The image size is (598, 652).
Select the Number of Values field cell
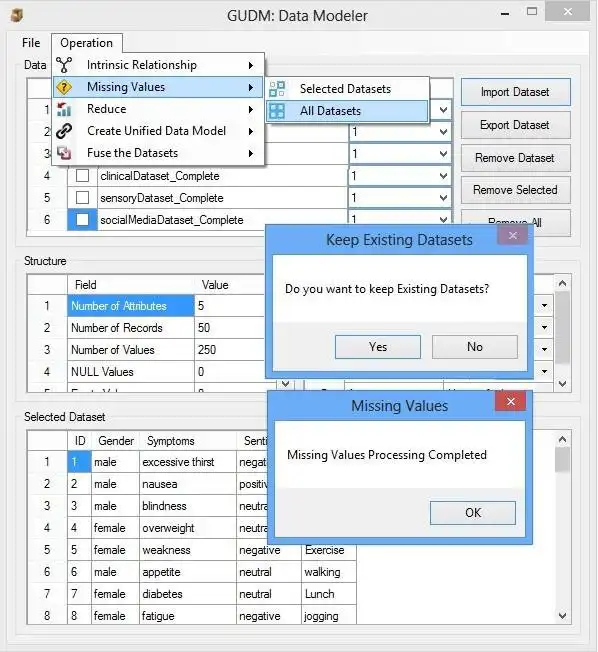[131, 350]
